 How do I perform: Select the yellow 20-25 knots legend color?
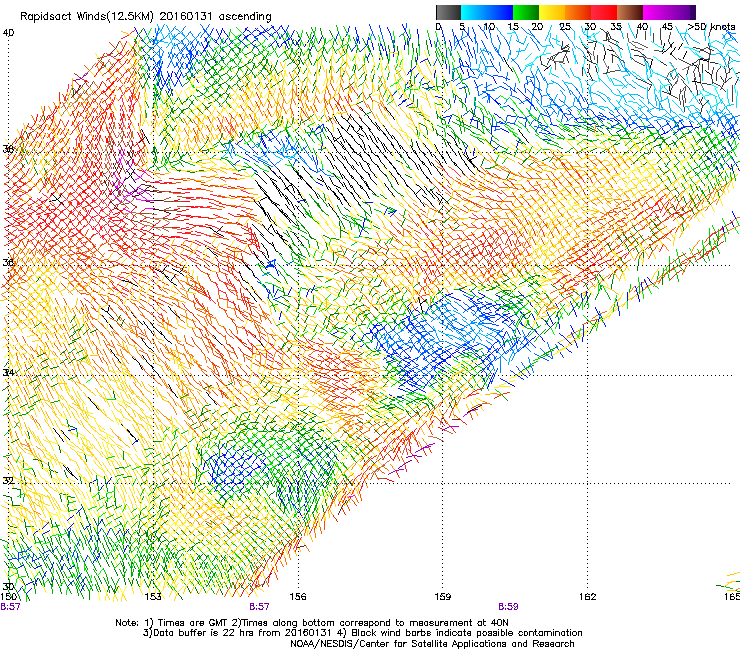[x=552, y=12]
